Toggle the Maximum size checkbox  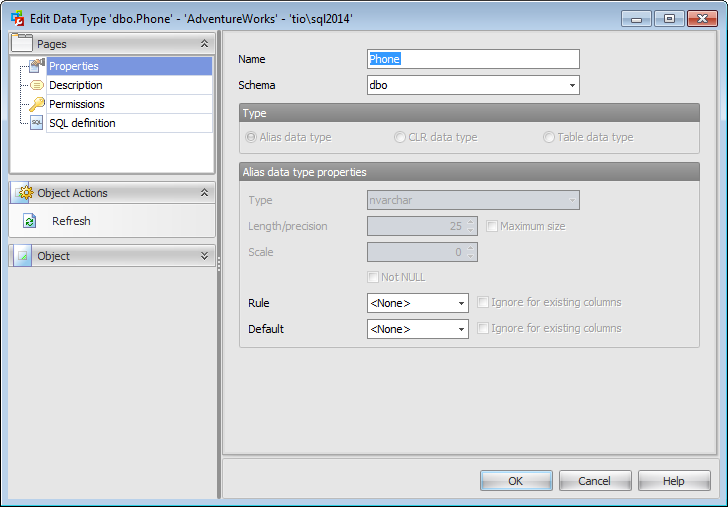[492, 226]
